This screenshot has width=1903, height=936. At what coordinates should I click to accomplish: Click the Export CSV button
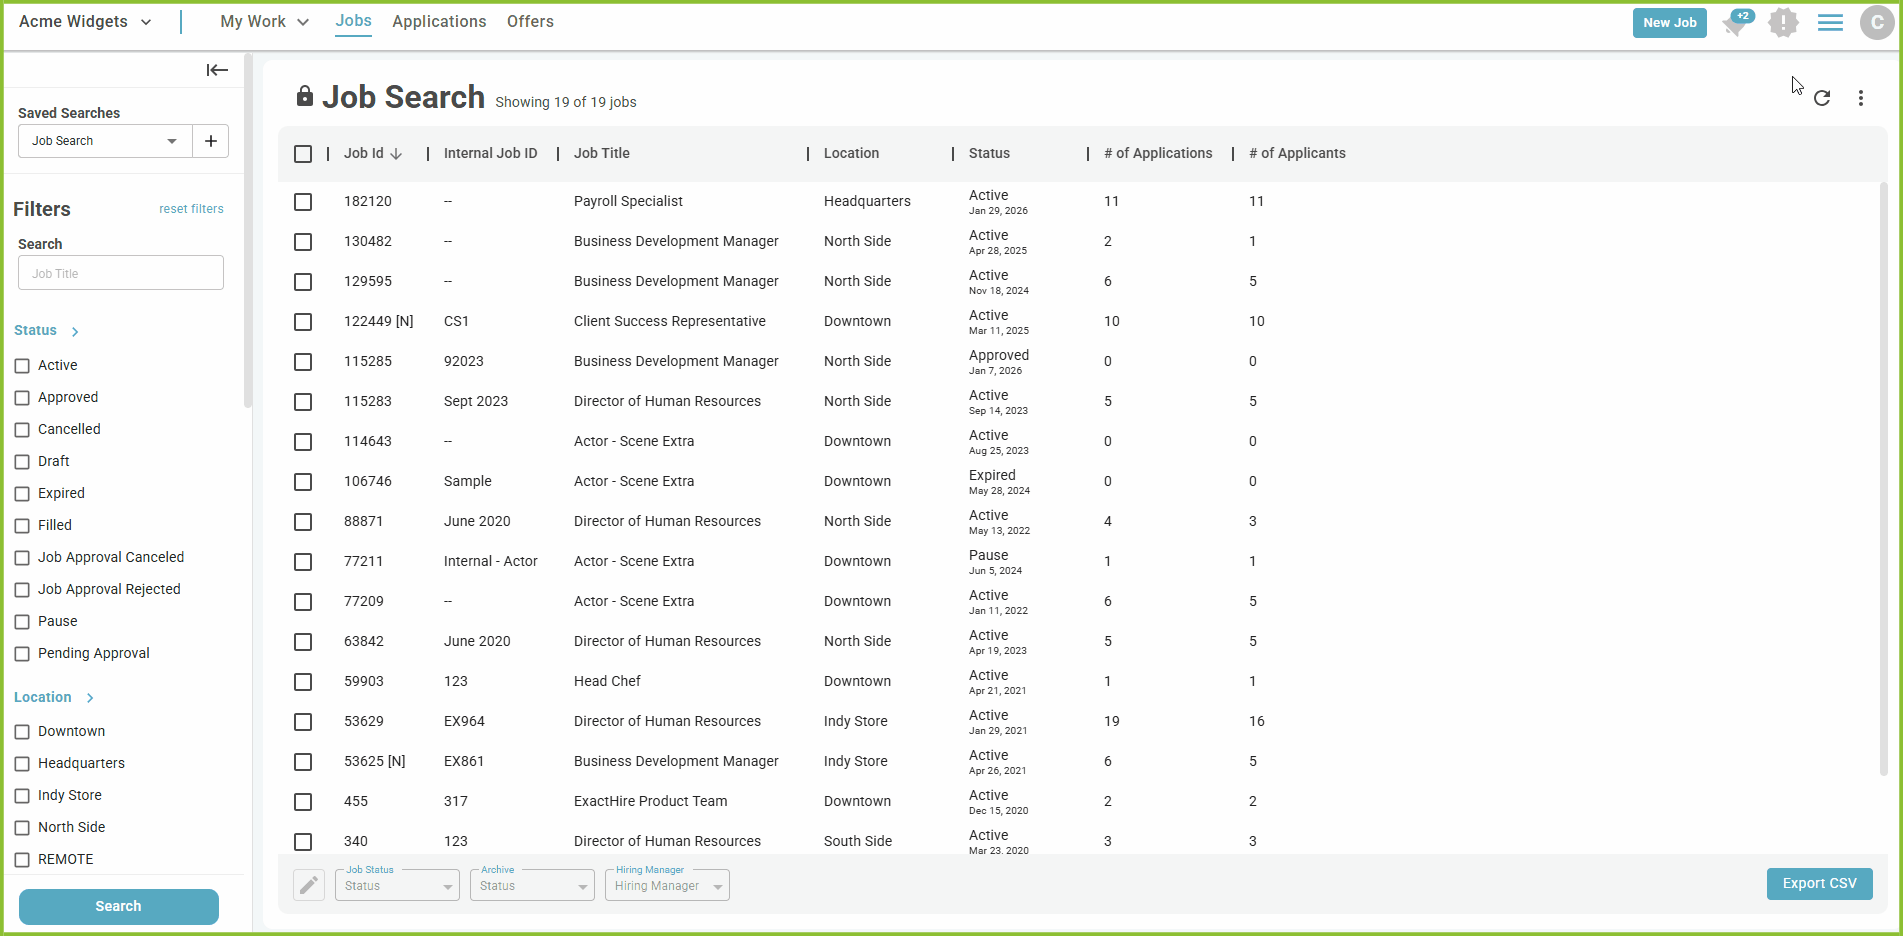(x=1818, y=884)
